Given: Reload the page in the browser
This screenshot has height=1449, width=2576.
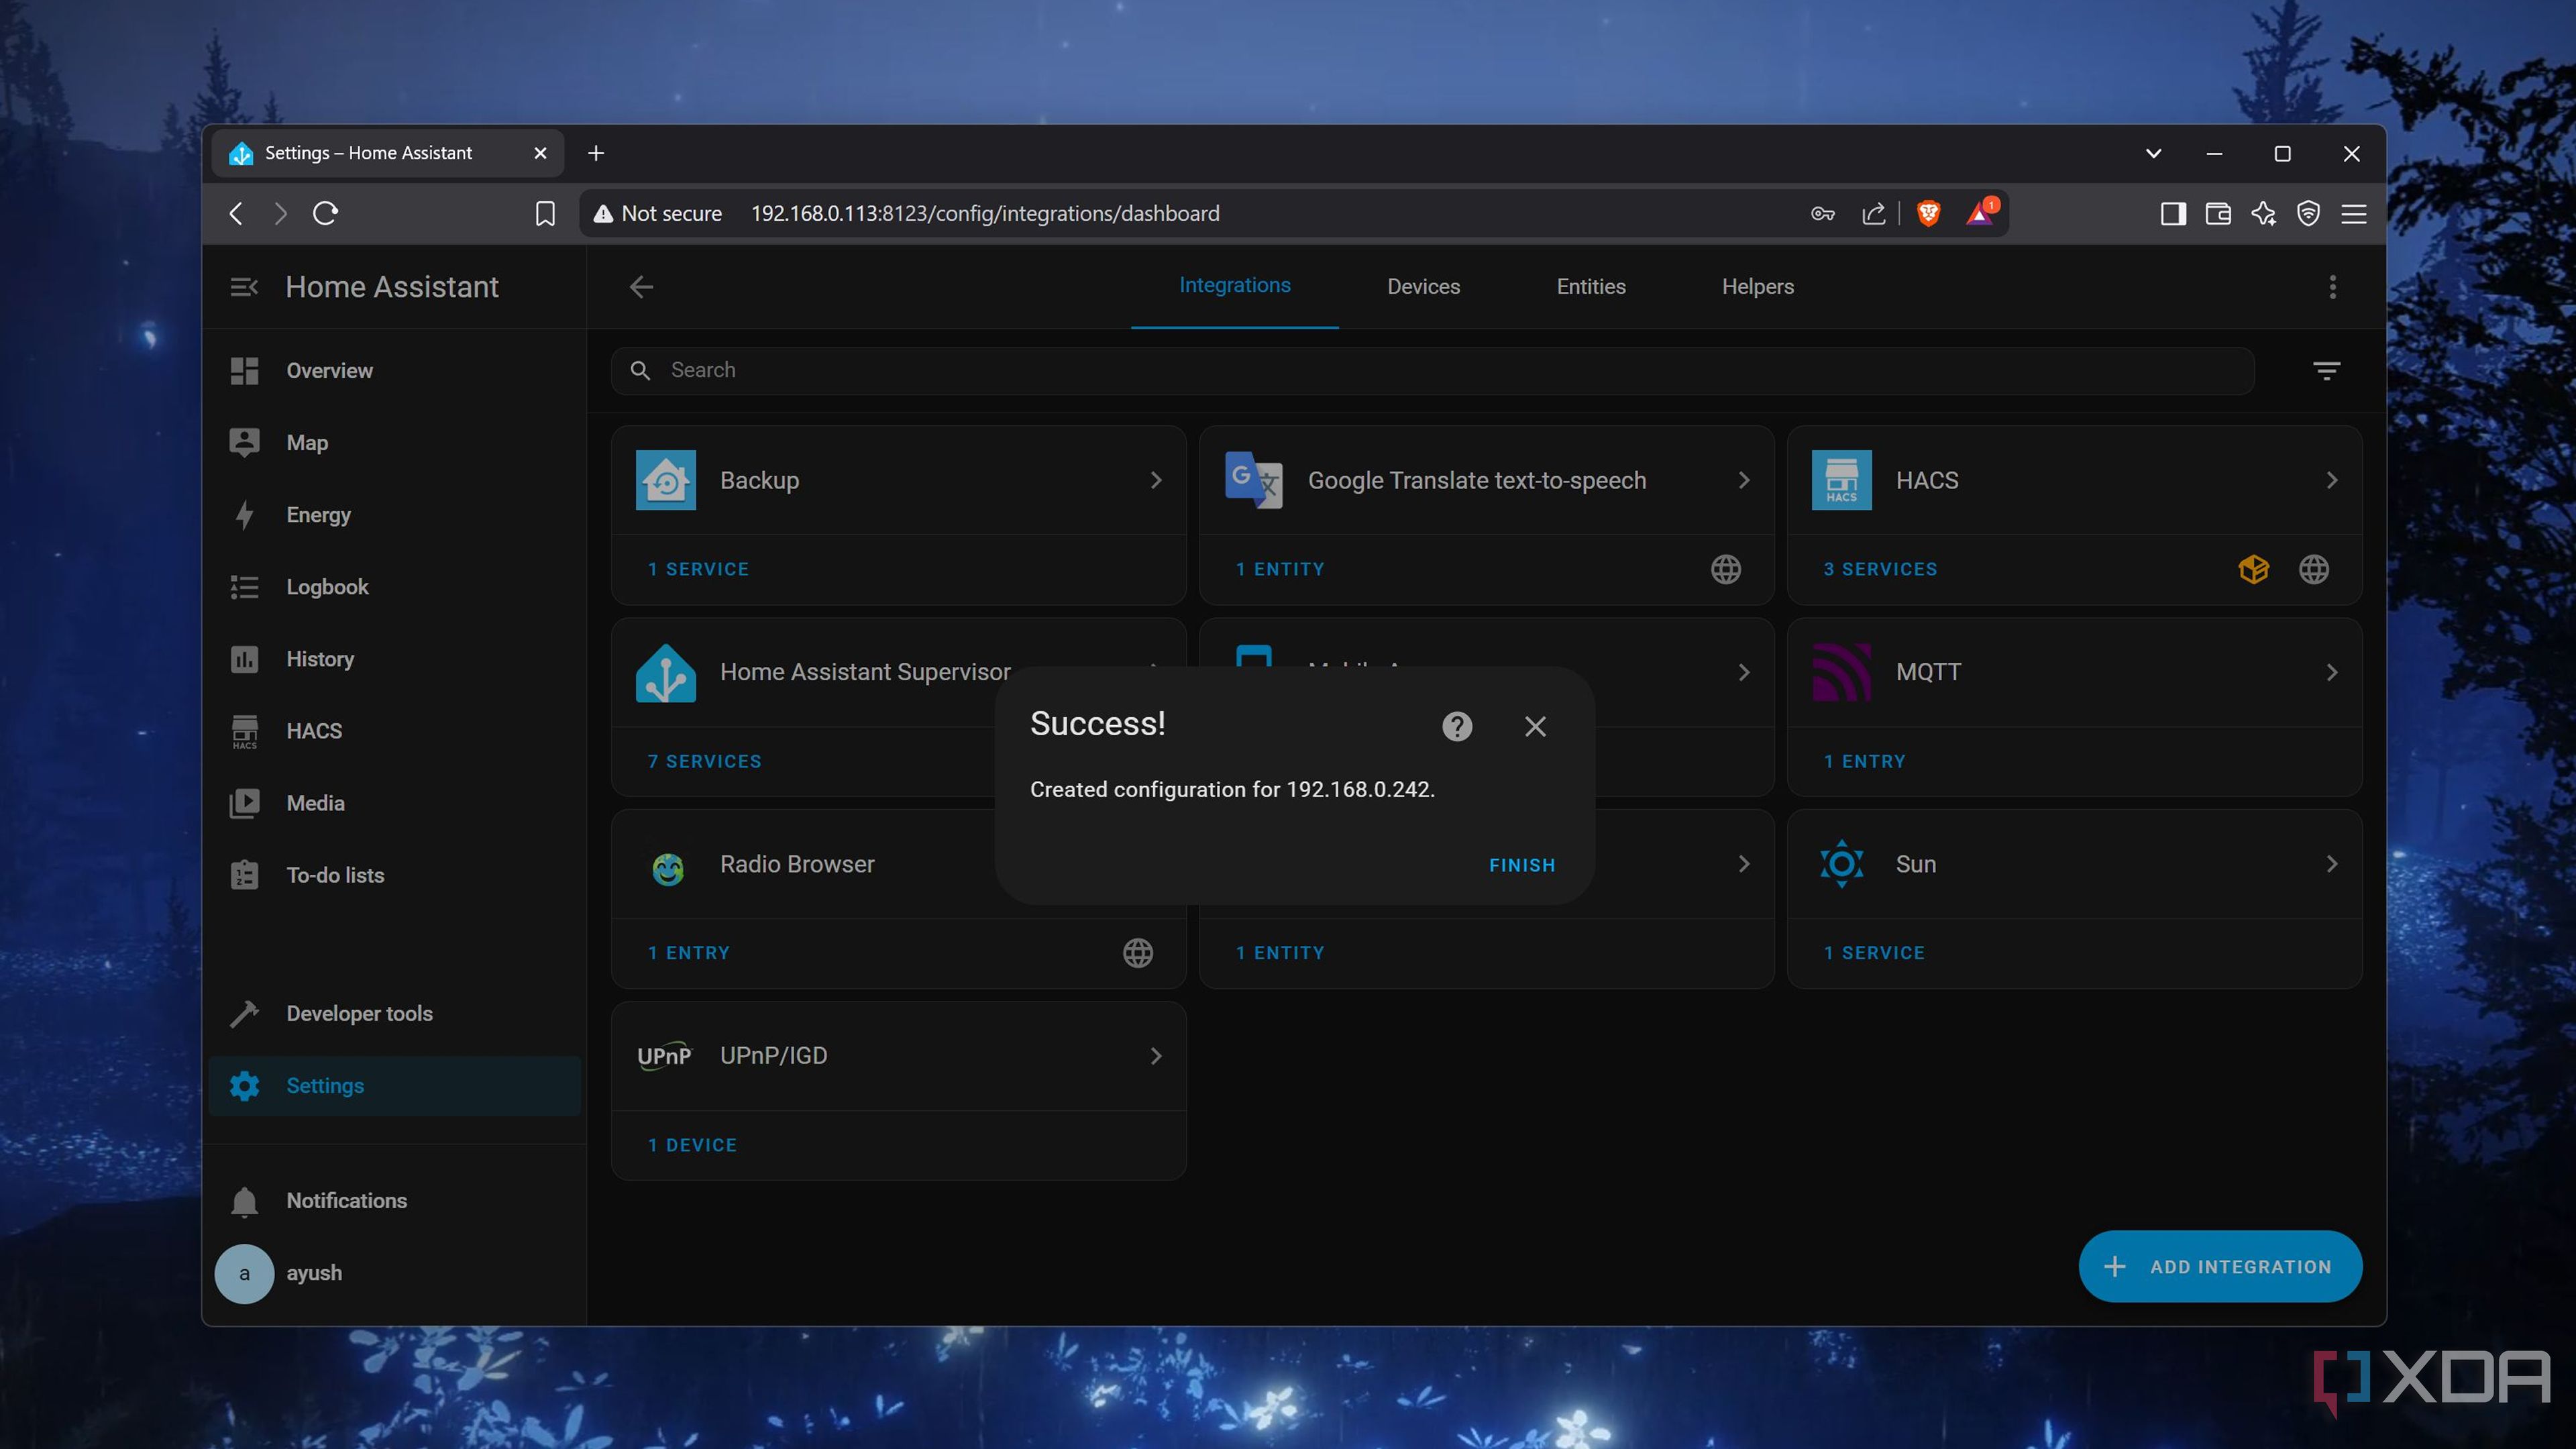Looking at the screenshot, I should 325,213.
